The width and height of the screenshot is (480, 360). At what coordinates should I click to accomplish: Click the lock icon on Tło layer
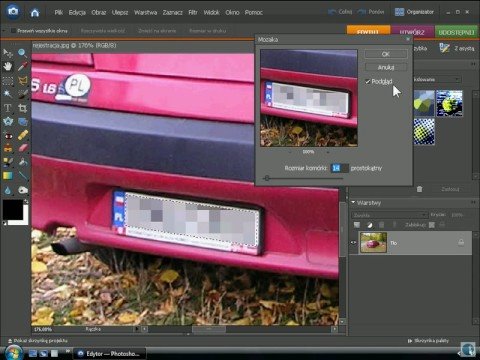click(x=461, y=242)
